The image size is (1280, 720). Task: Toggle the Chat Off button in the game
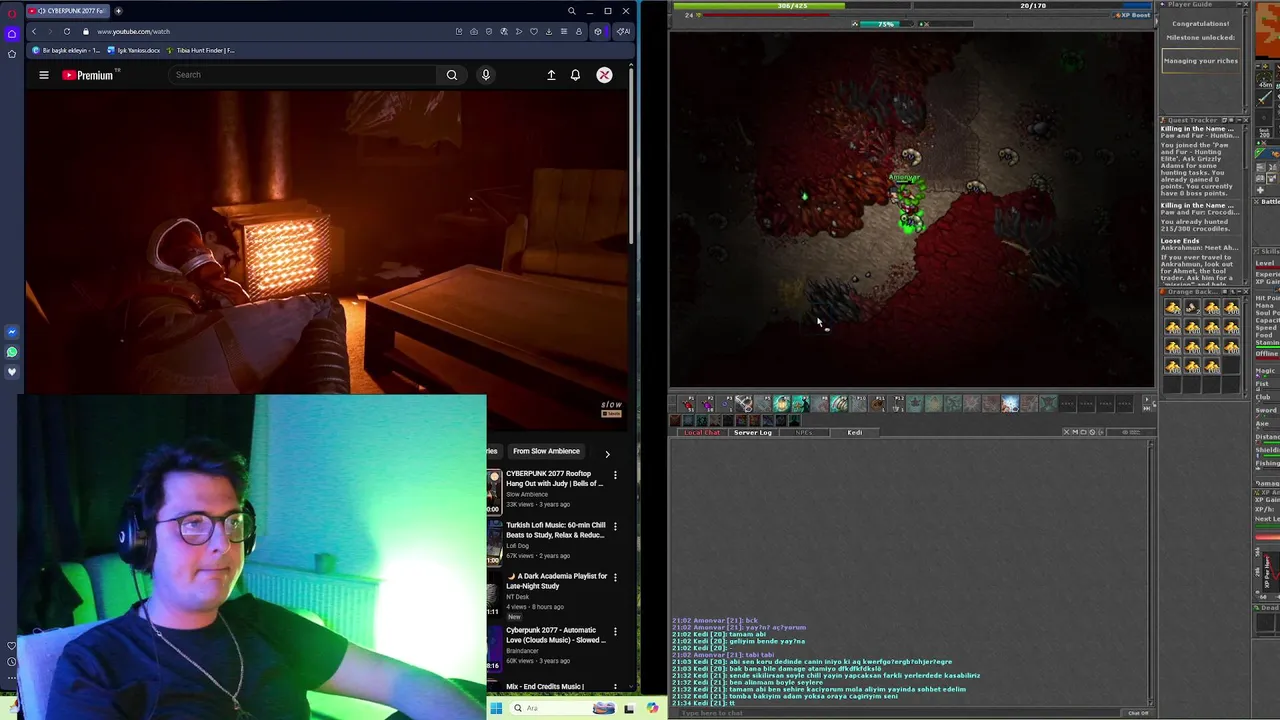pyautogui.click(x=1138, y=713)
